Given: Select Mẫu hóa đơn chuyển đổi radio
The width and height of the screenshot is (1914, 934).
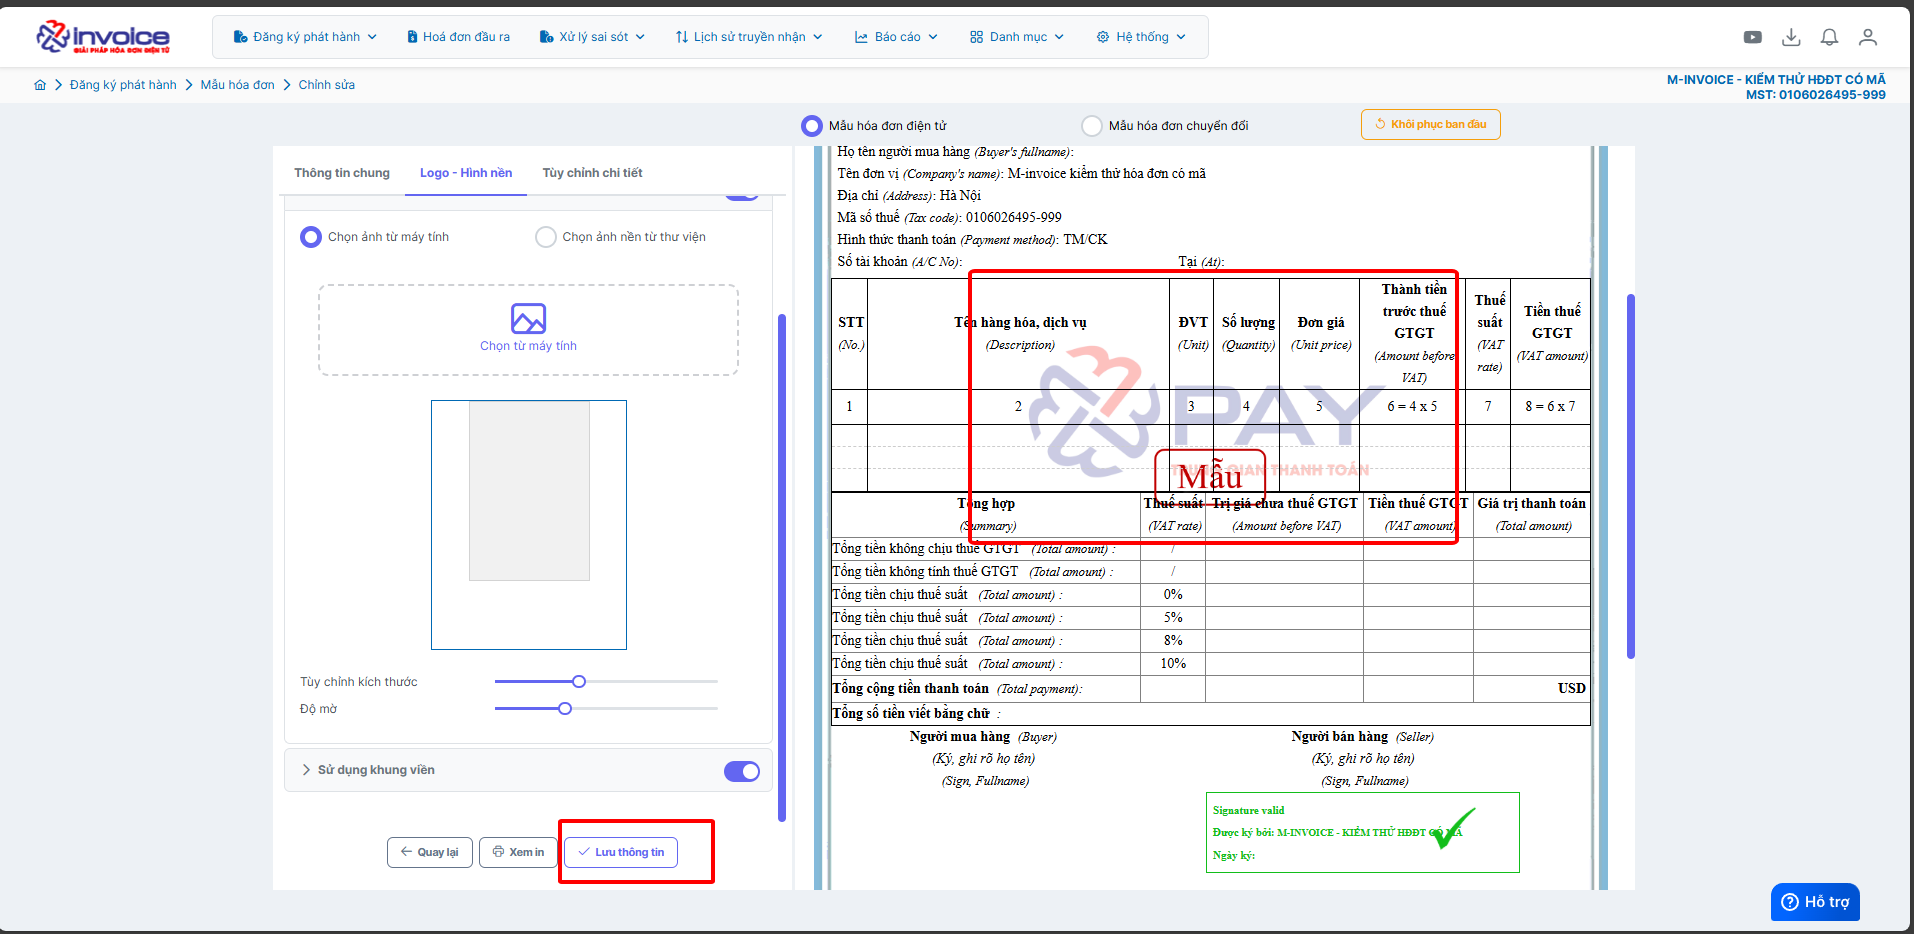Looking at the screenshot, I should [1091, 126].
